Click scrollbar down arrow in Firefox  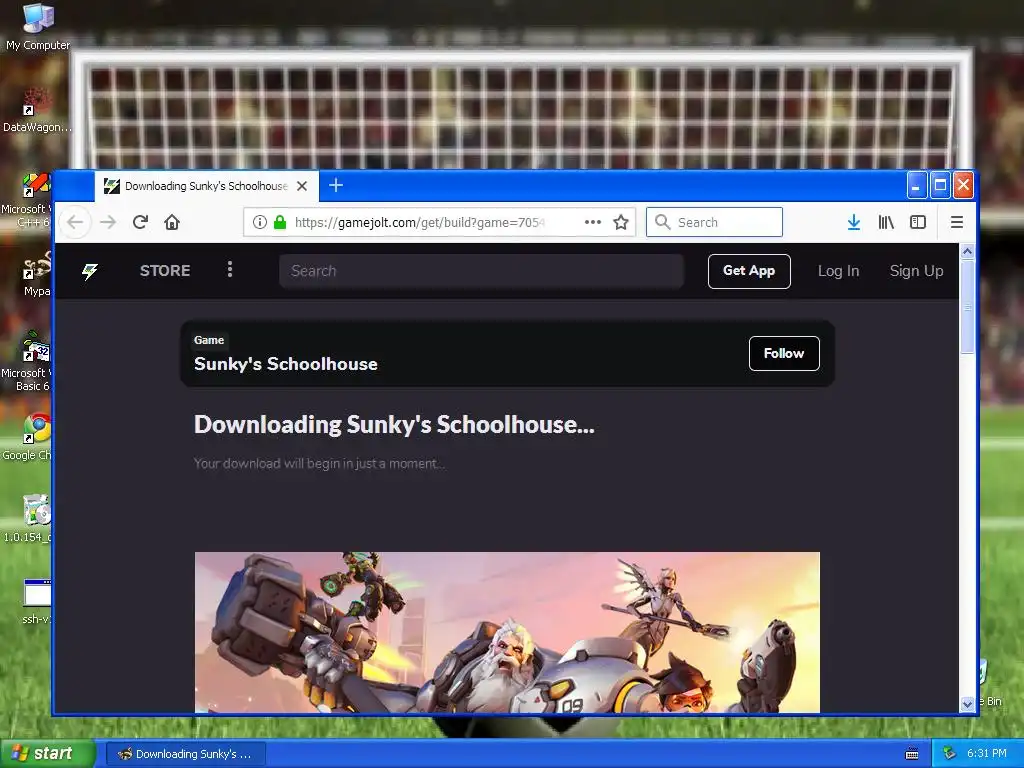967,704
